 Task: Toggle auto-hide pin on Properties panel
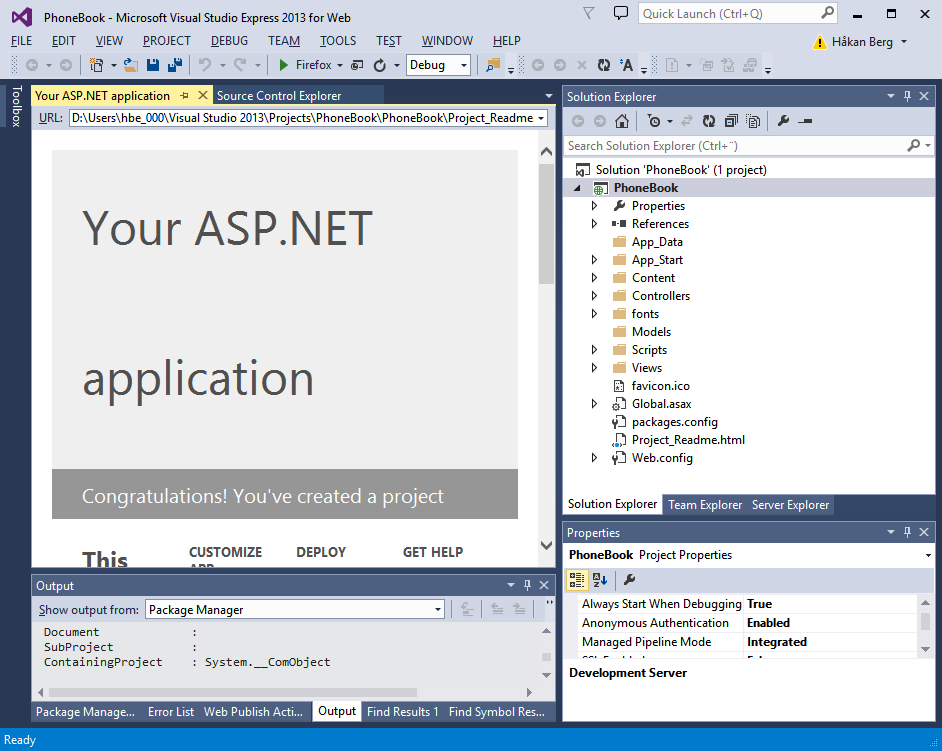907,532
